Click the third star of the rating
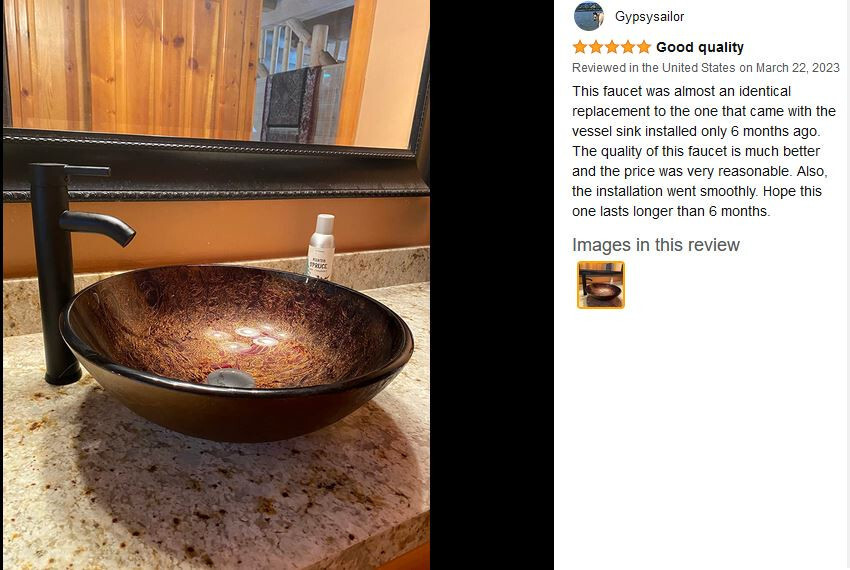Viewport: 850px width, 570px height. 611,47
